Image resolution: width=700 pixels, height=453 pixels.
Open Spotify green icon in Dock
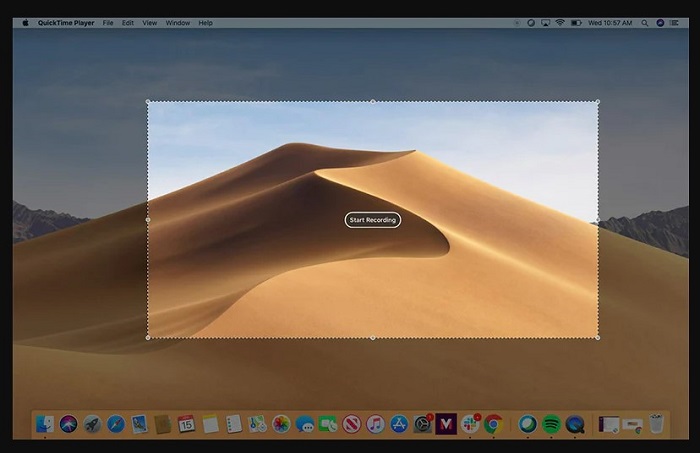coord(551,424)
